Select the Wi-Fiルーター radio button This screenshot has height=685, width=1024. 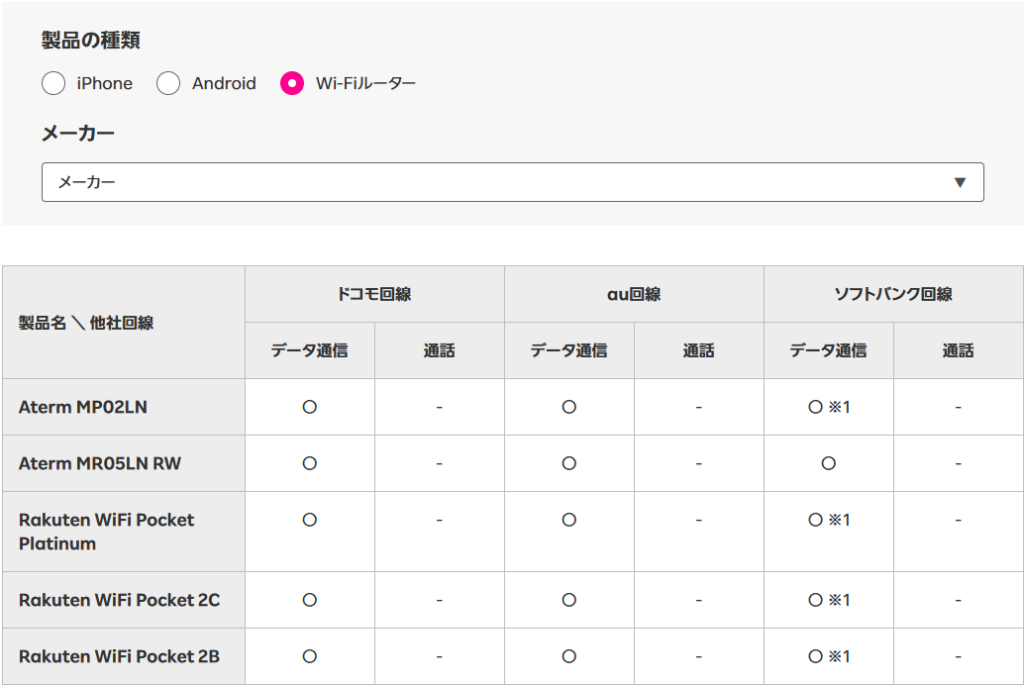(x=292, y=84)
